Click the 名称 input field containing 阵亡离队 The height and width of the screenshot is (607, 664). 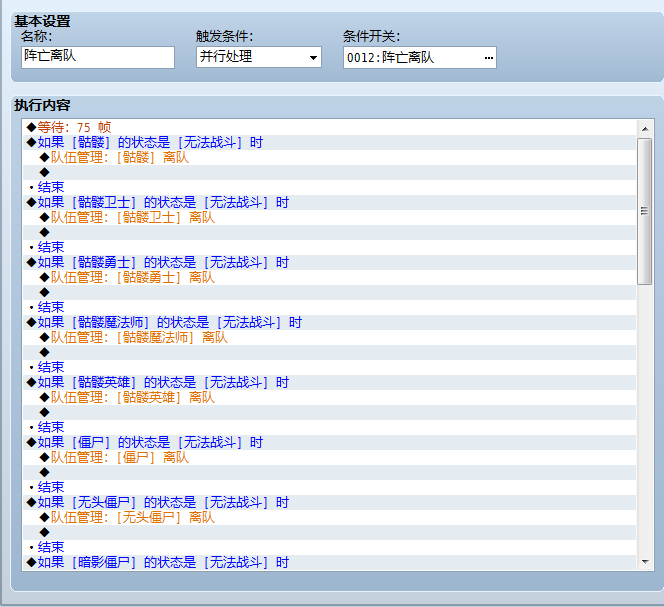click(x=98, y=57)
